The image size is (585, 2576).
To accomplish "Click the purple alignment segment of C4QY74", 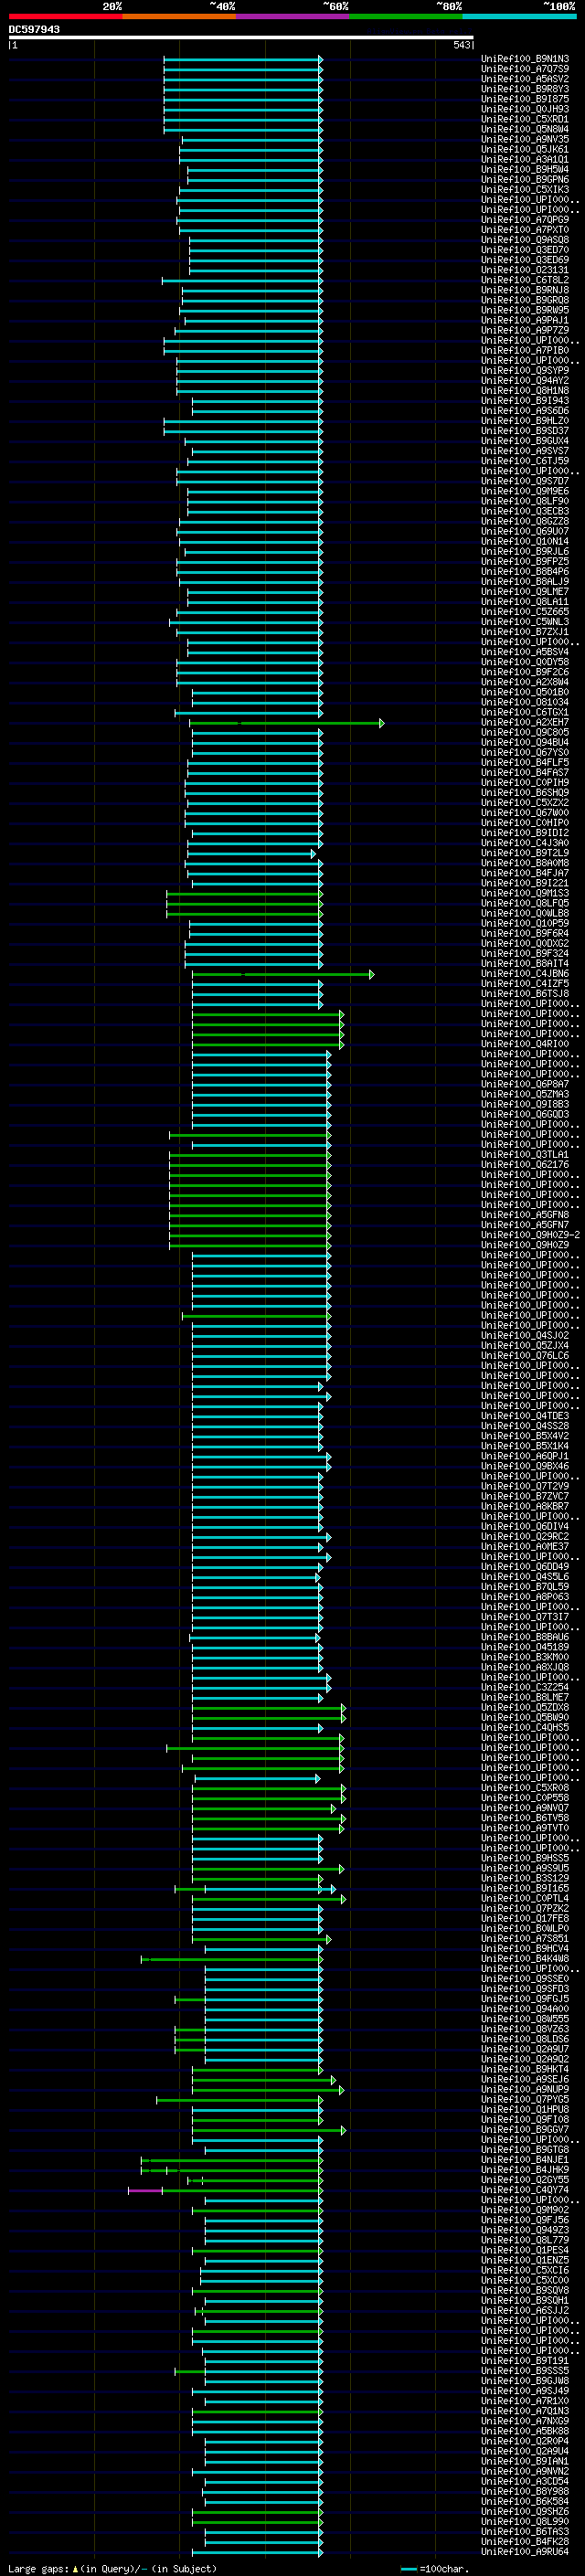I will pos(145,2190).
